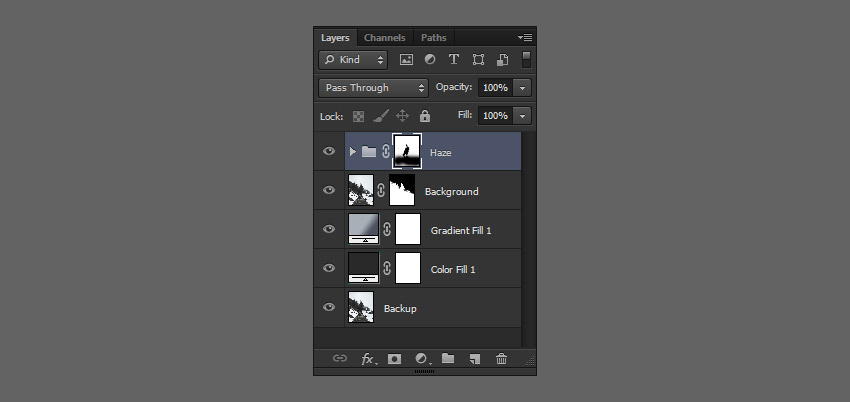Select Background layer image thumbnail
Screen dimensions: 850x402
pos(361,190)
